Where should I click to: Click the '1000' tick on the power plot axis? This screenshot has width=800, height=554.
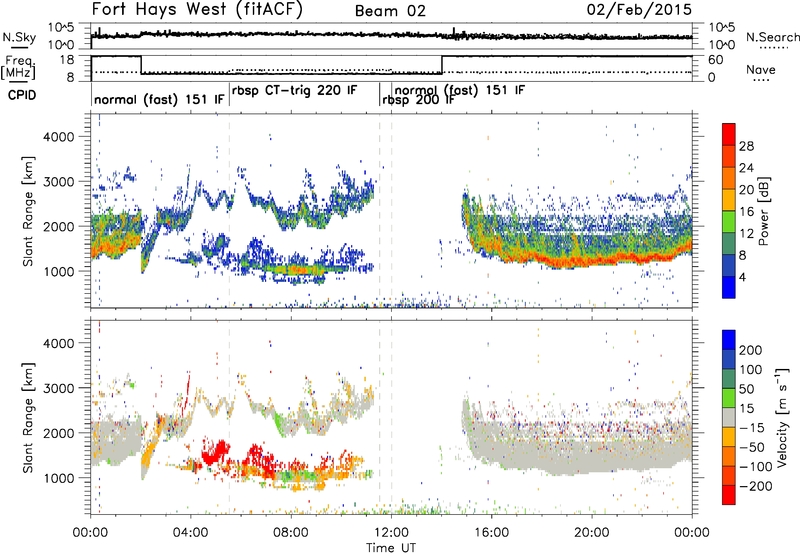[58, 271]
